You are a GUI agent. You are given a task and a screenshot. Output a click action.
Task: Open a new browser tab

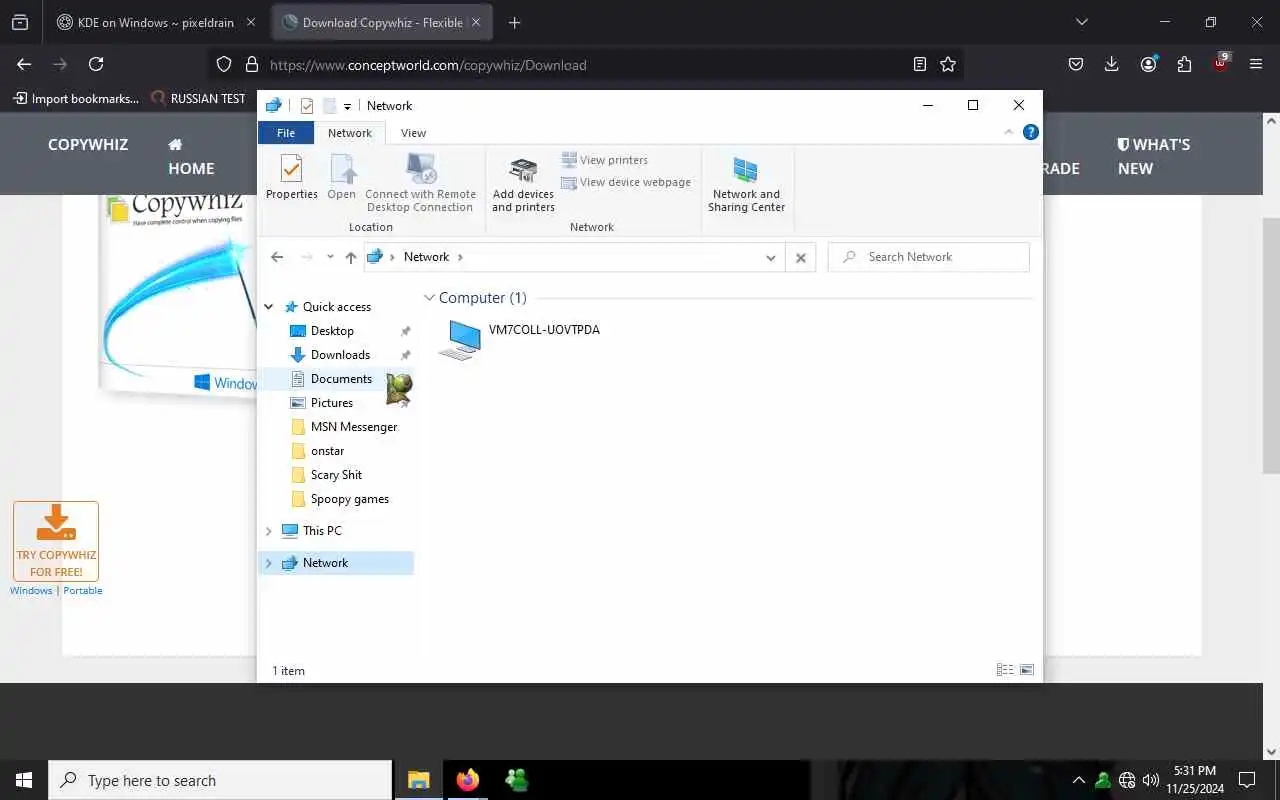[x=514, y=22]
